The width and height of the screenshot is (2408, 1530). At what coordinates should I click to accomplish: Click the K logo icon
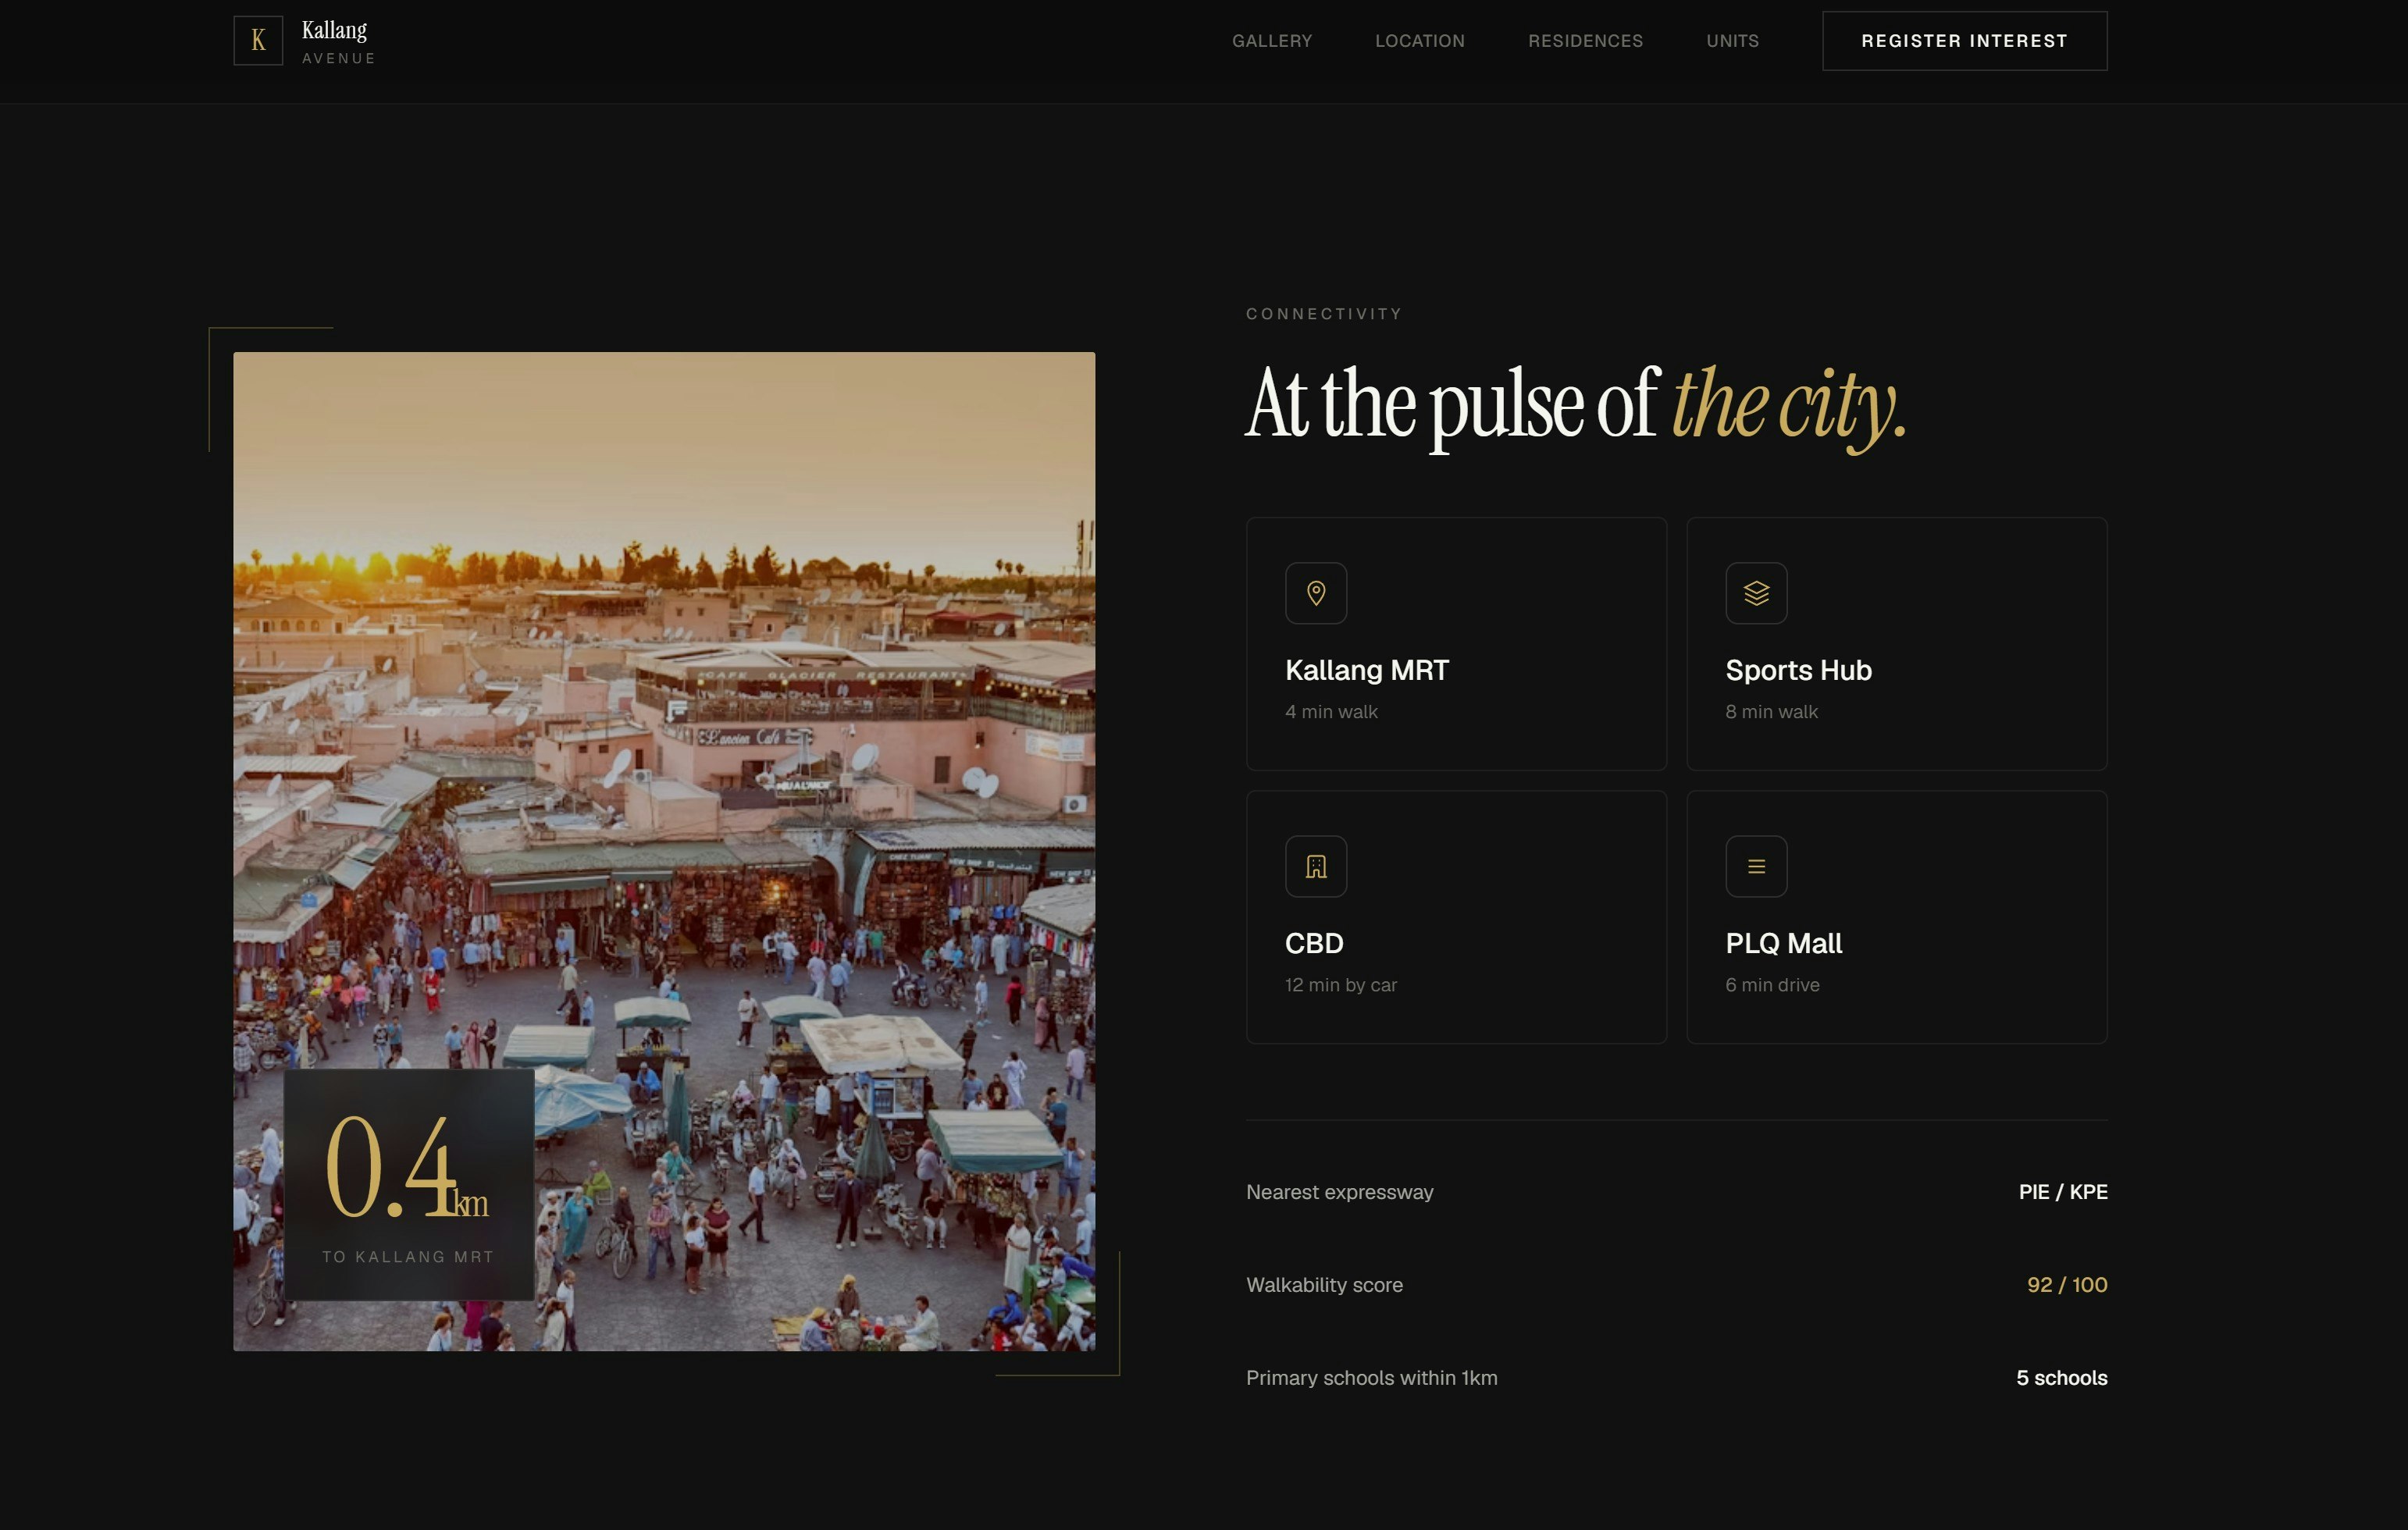(258, 41)
